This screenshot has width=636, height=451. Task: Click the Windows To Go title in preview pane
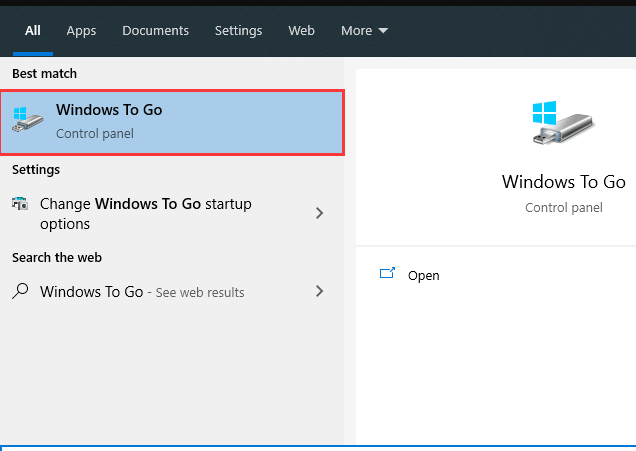pos(563,182)
